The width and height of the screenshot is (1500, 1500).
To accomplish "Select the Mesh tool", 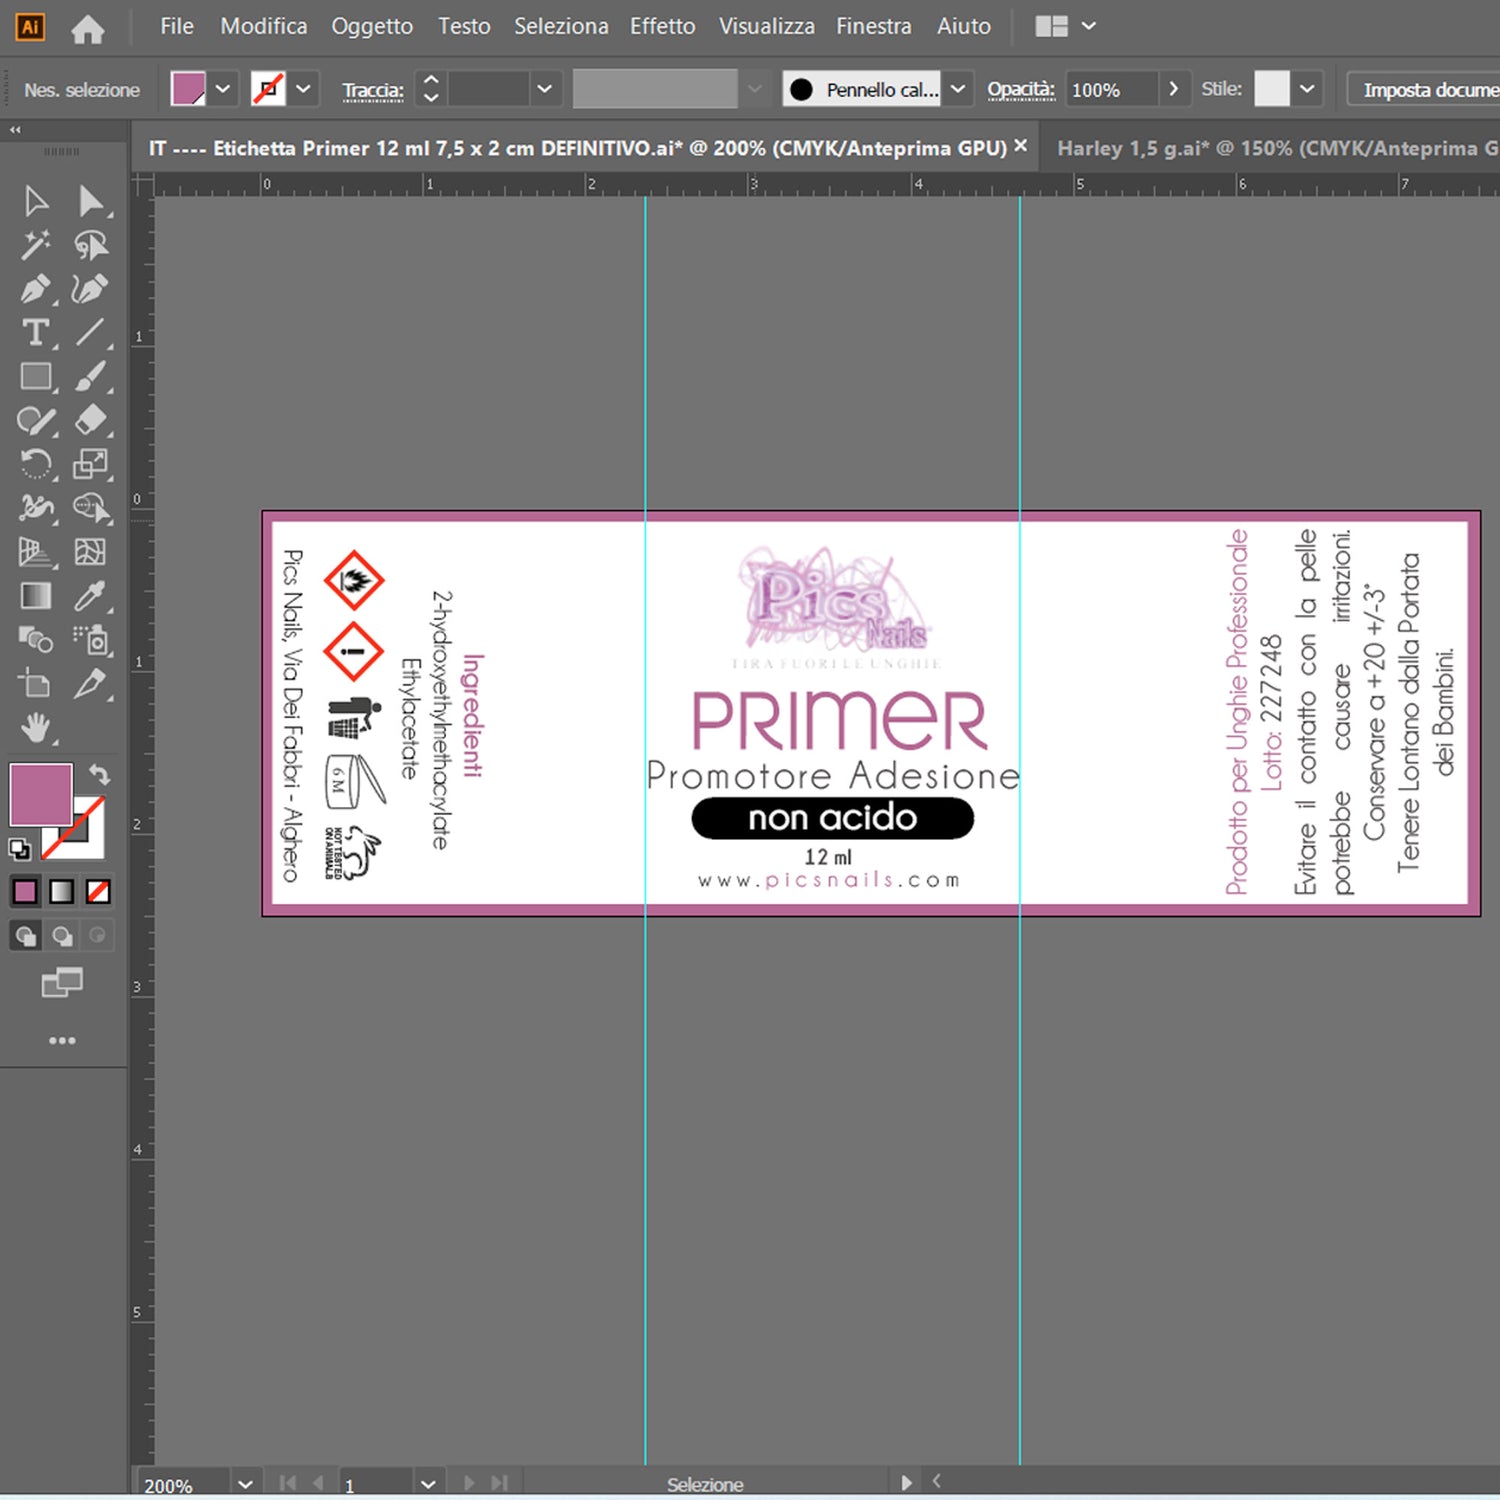I will coord(91,552).
